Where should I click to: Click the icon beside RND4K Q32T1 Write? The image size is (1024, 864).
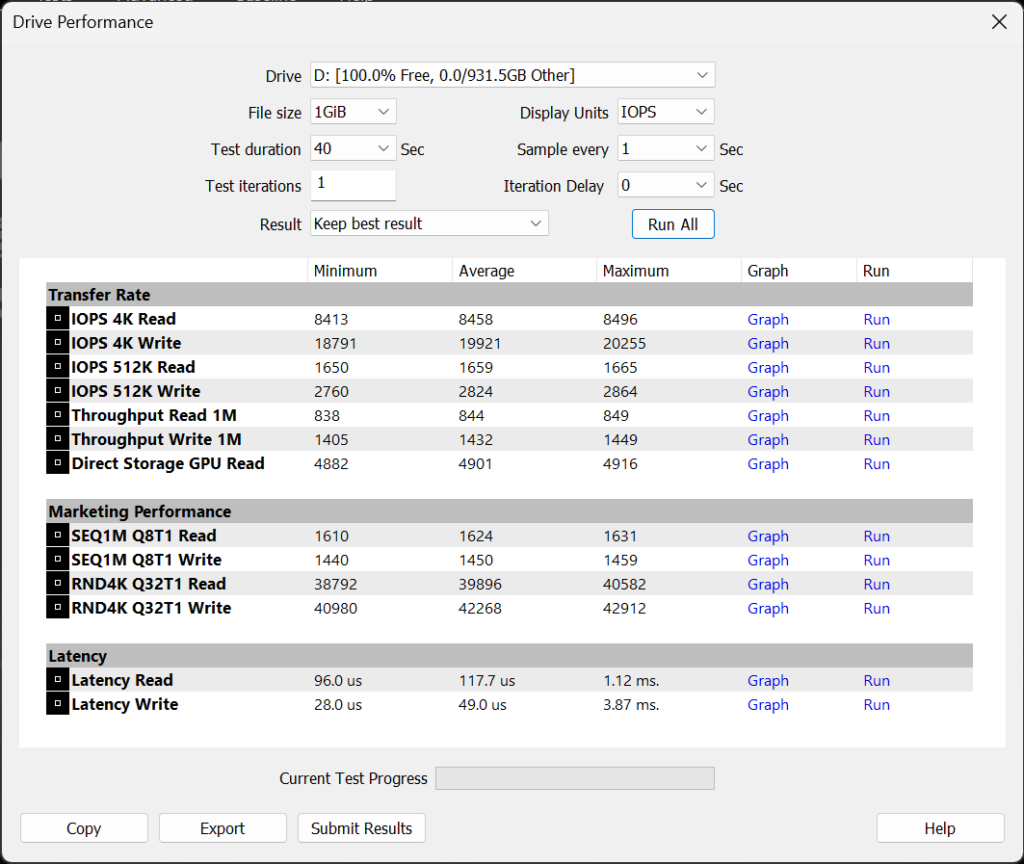coord(57,608)
